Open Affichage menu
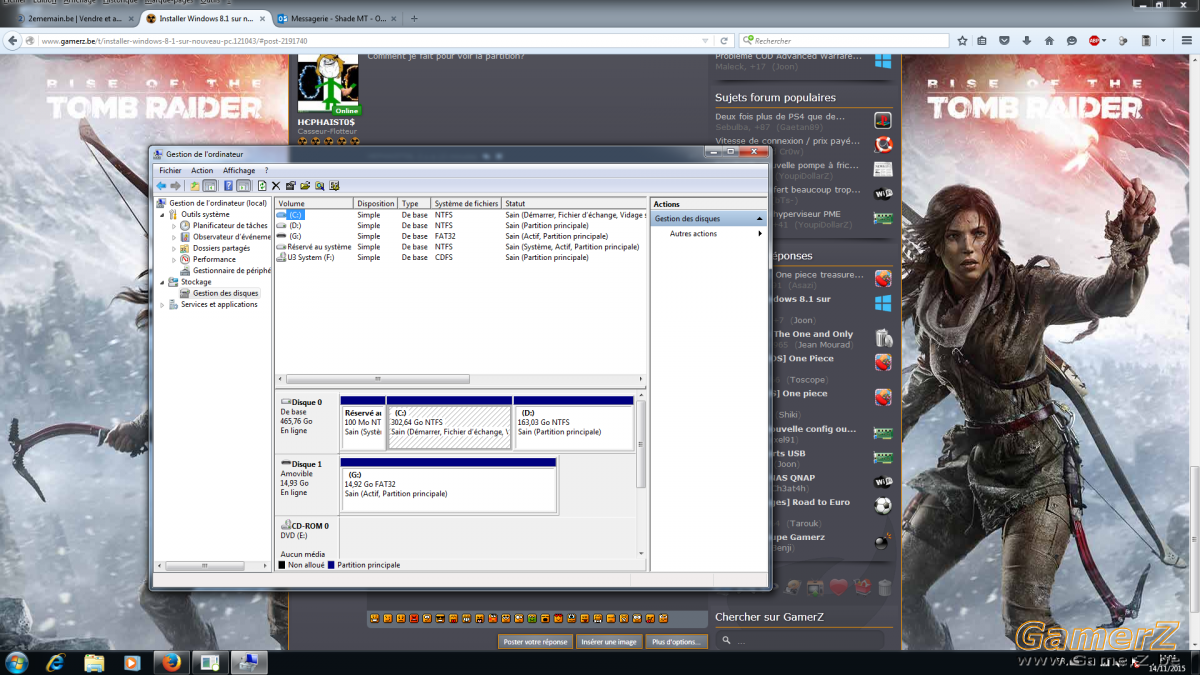The image size is (1200, 675). [x=239, y=171]
